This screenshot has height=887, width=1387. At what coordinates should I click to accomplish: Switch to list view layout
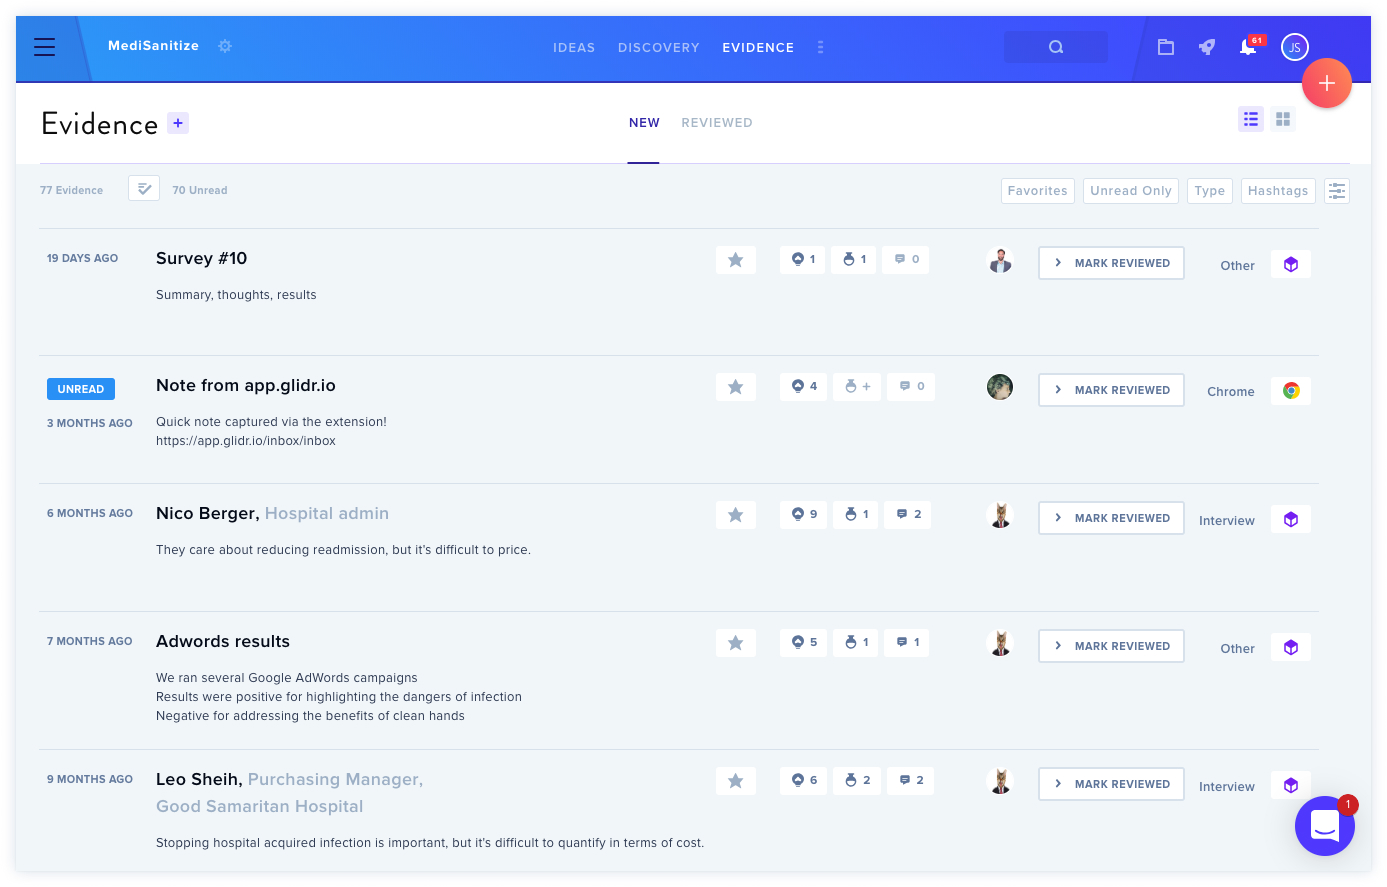click(x=1251, y=119)
